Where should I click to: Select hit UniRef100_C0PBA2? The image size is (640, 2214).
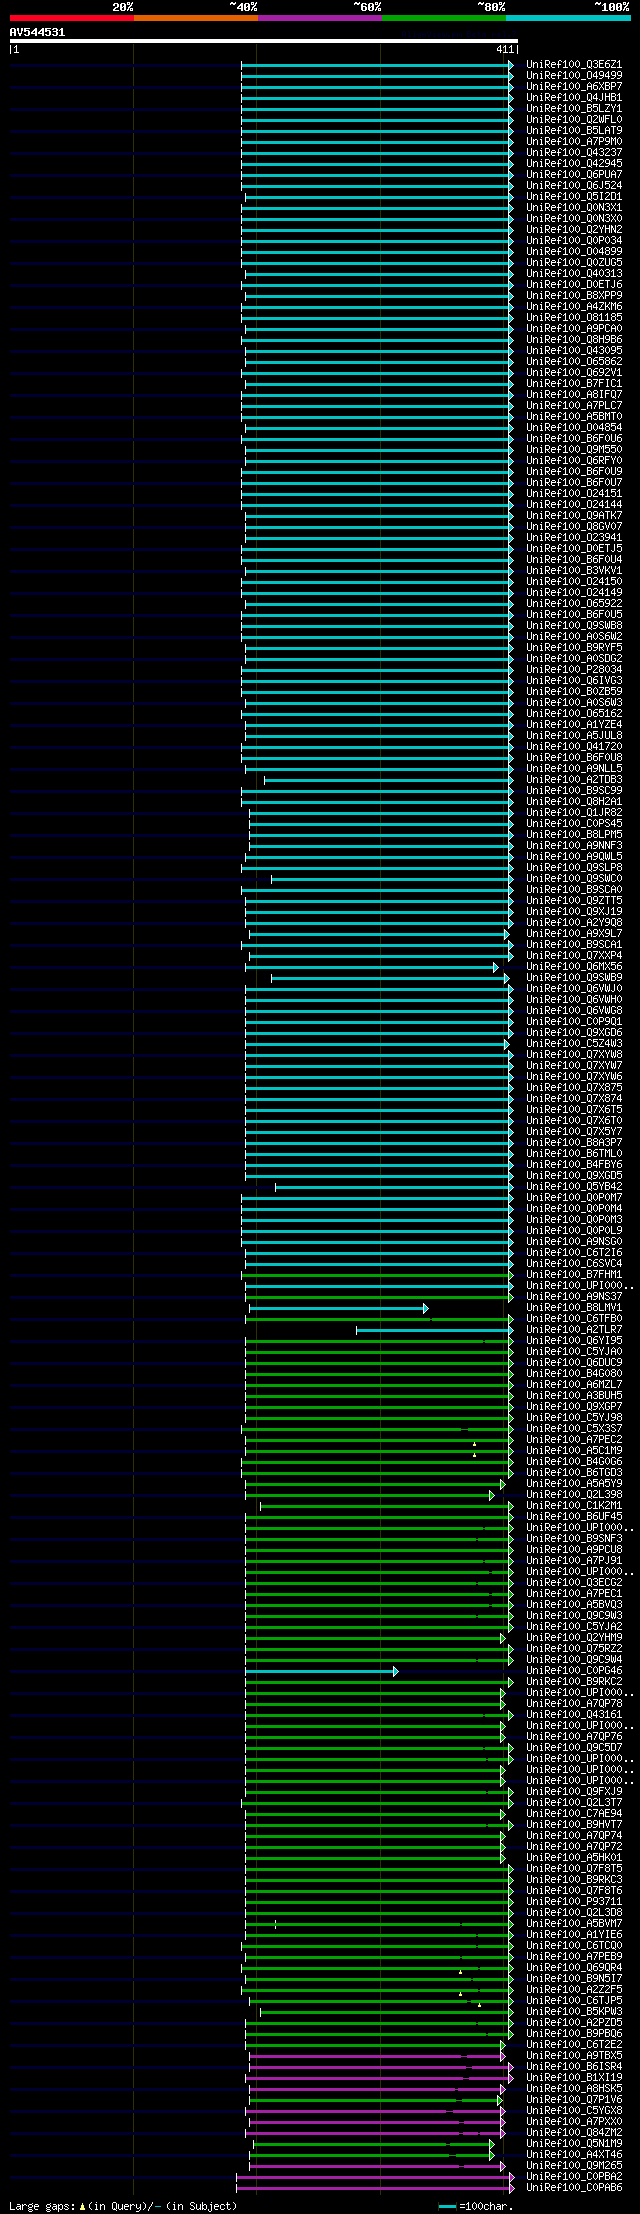click(574, 2177)
